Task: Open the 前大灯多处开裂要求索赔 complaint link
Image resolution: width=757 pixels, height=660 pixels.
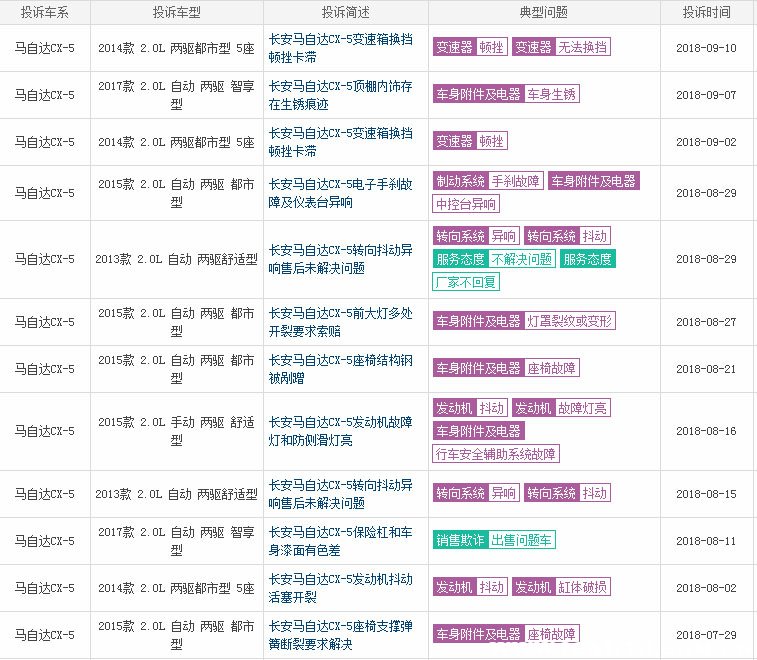Action: coord(340,322)
